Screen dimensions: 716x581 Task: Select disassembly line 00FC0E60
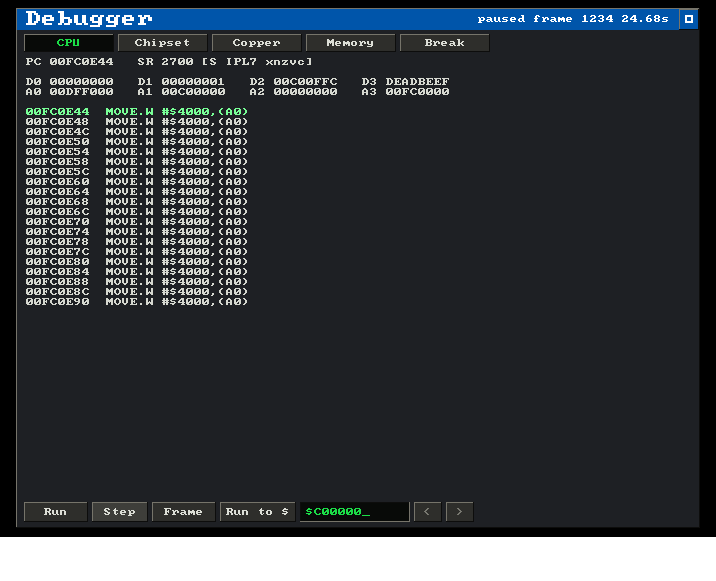137,182
